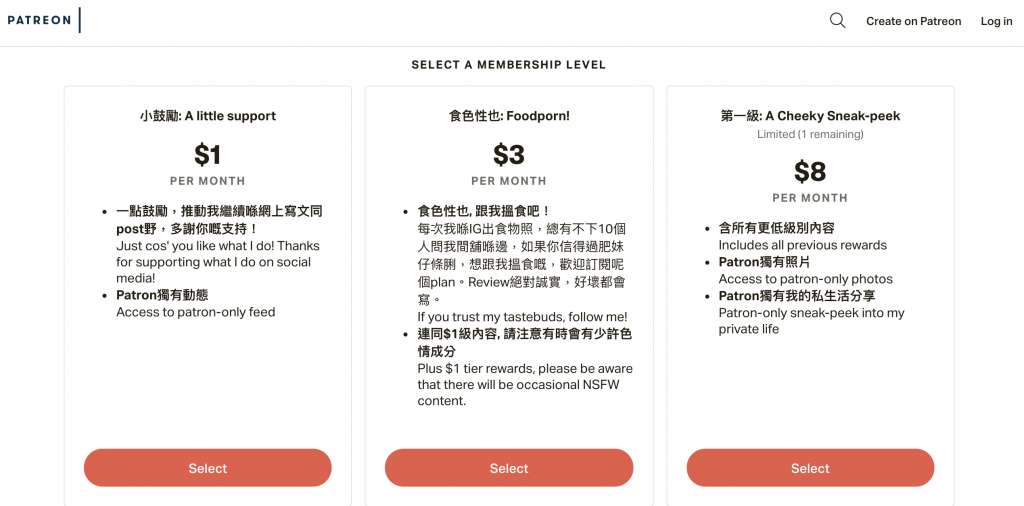The height and width of the screenshot is (506, 1024).
Task: Click the "A Cheeky Sneak-peek" tier title
Action: 810,116
